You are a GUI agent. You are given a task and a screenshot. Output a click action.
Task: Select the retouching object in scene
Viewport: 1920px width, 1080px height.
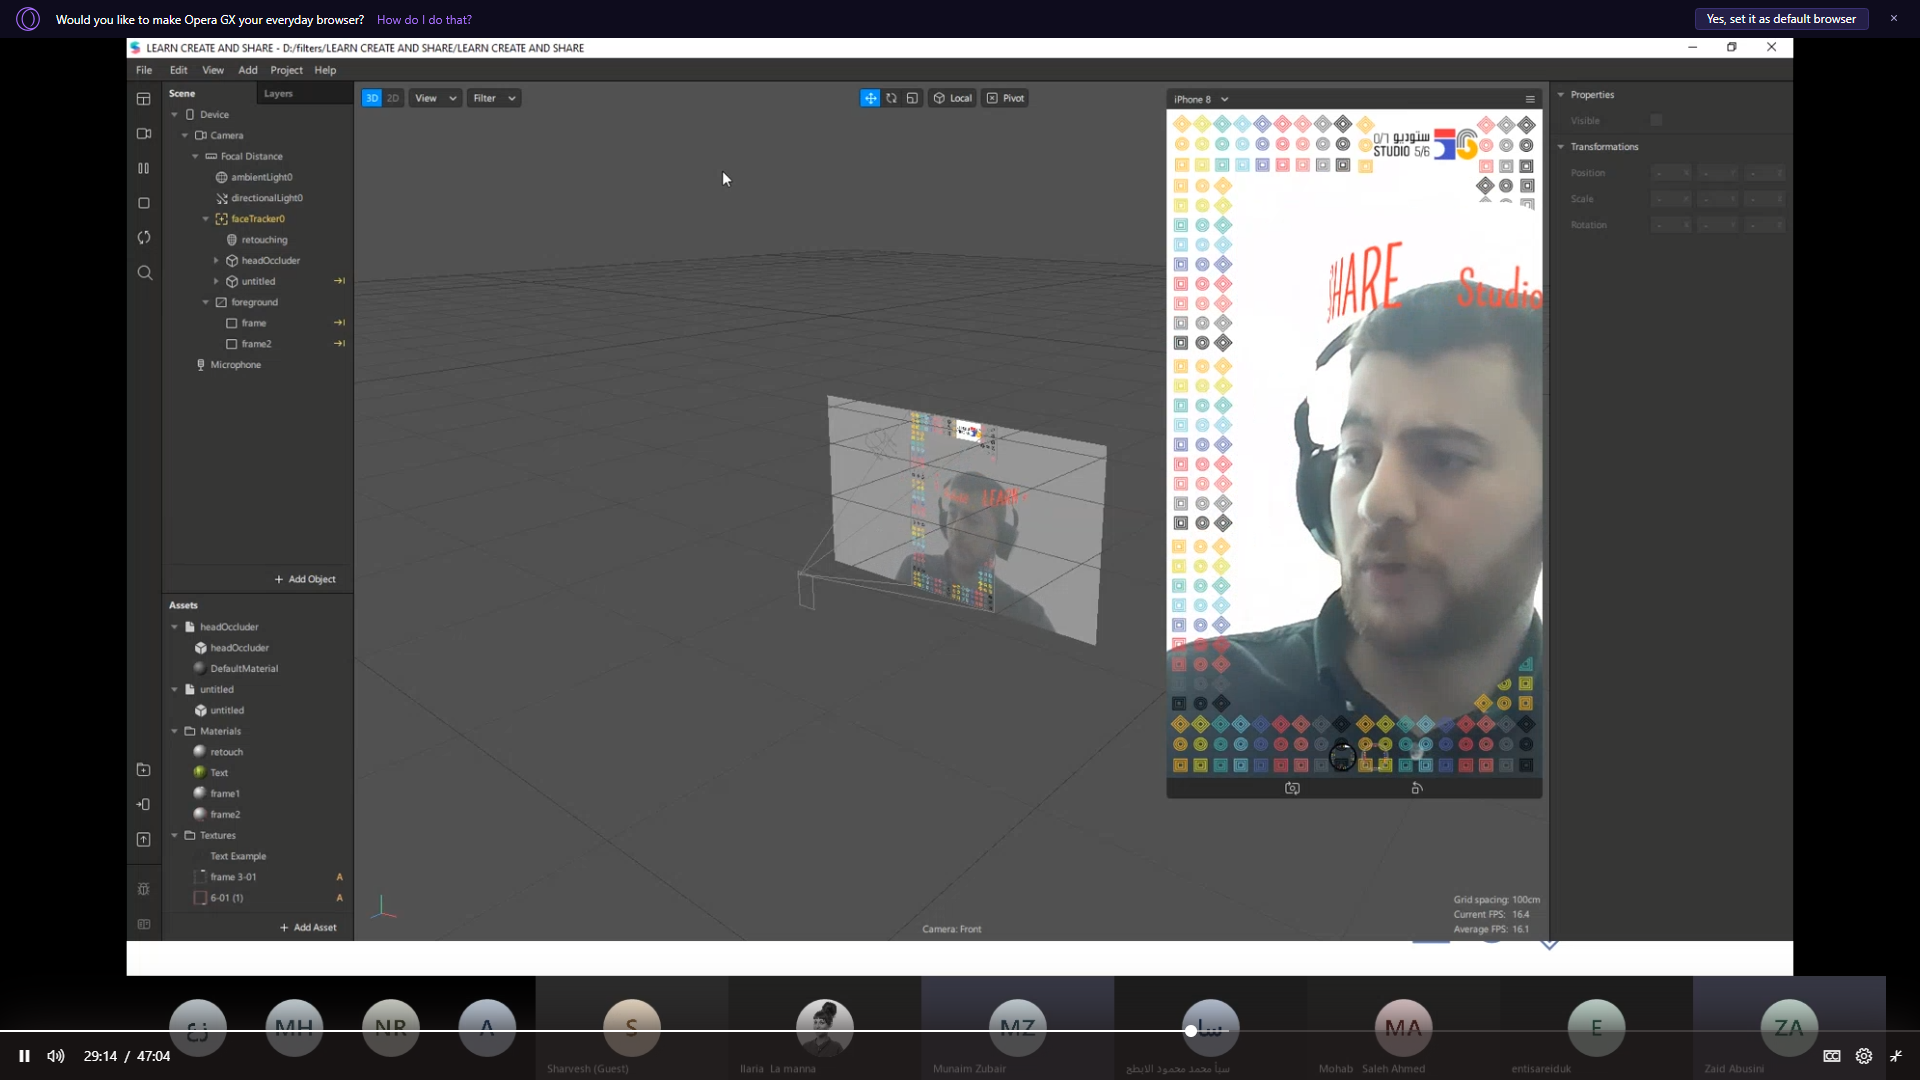point(264,240)
